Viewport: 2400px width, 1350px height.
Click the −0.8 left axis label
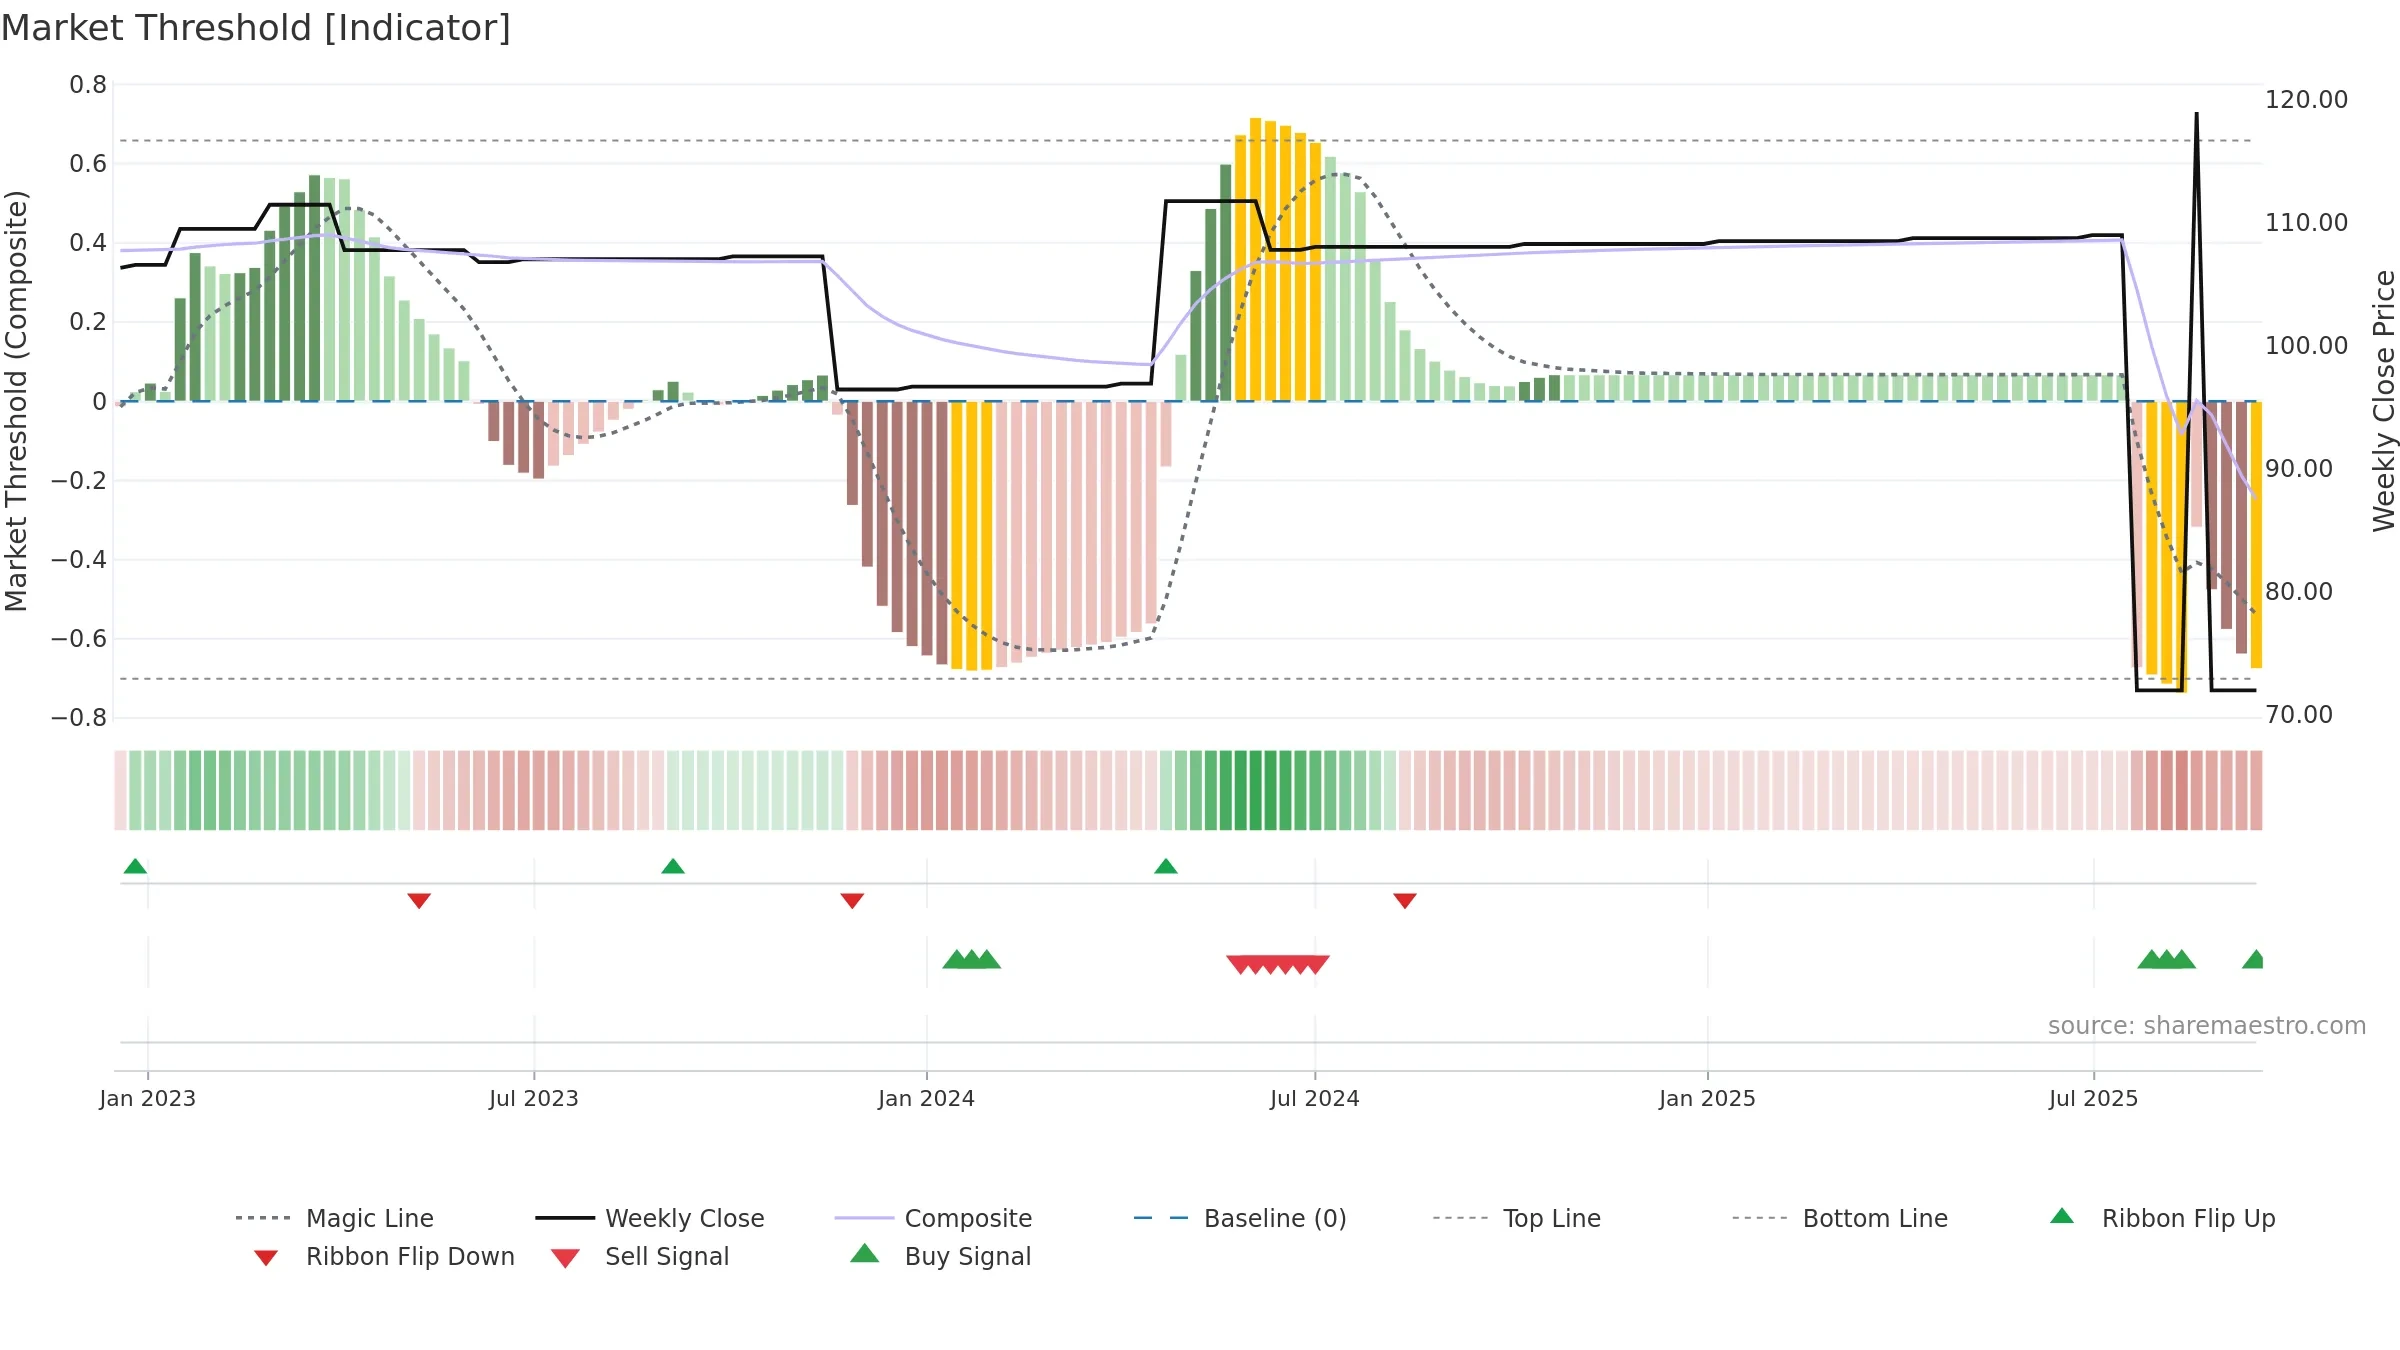(78, 718)
